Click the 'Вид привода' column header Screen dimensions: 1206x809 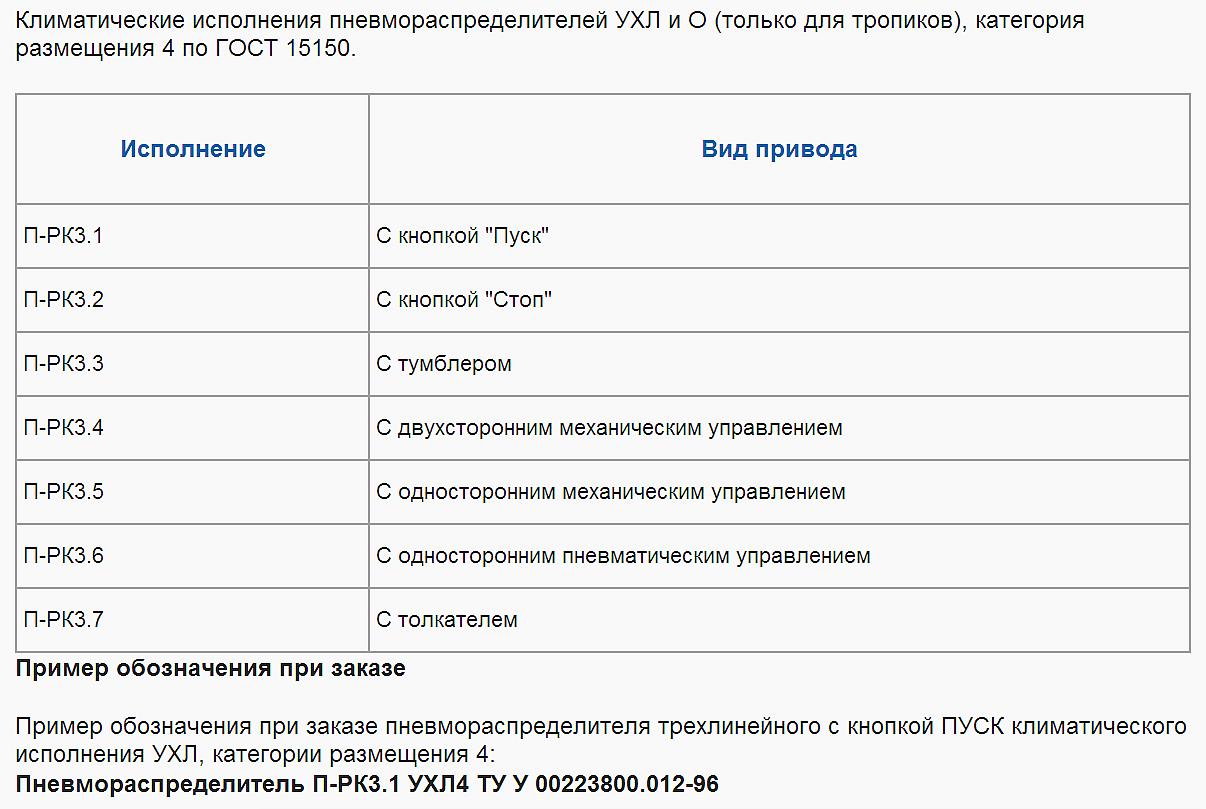[x=779, y=149]
